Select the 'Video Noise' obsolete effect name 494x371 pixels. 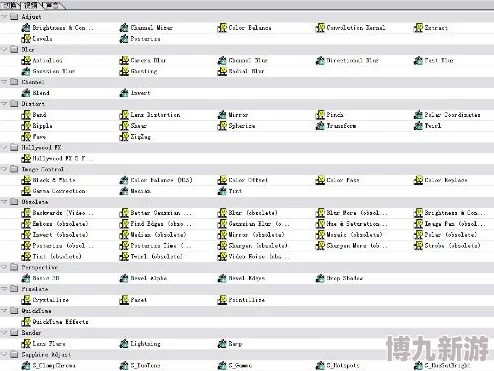(259, 257)
